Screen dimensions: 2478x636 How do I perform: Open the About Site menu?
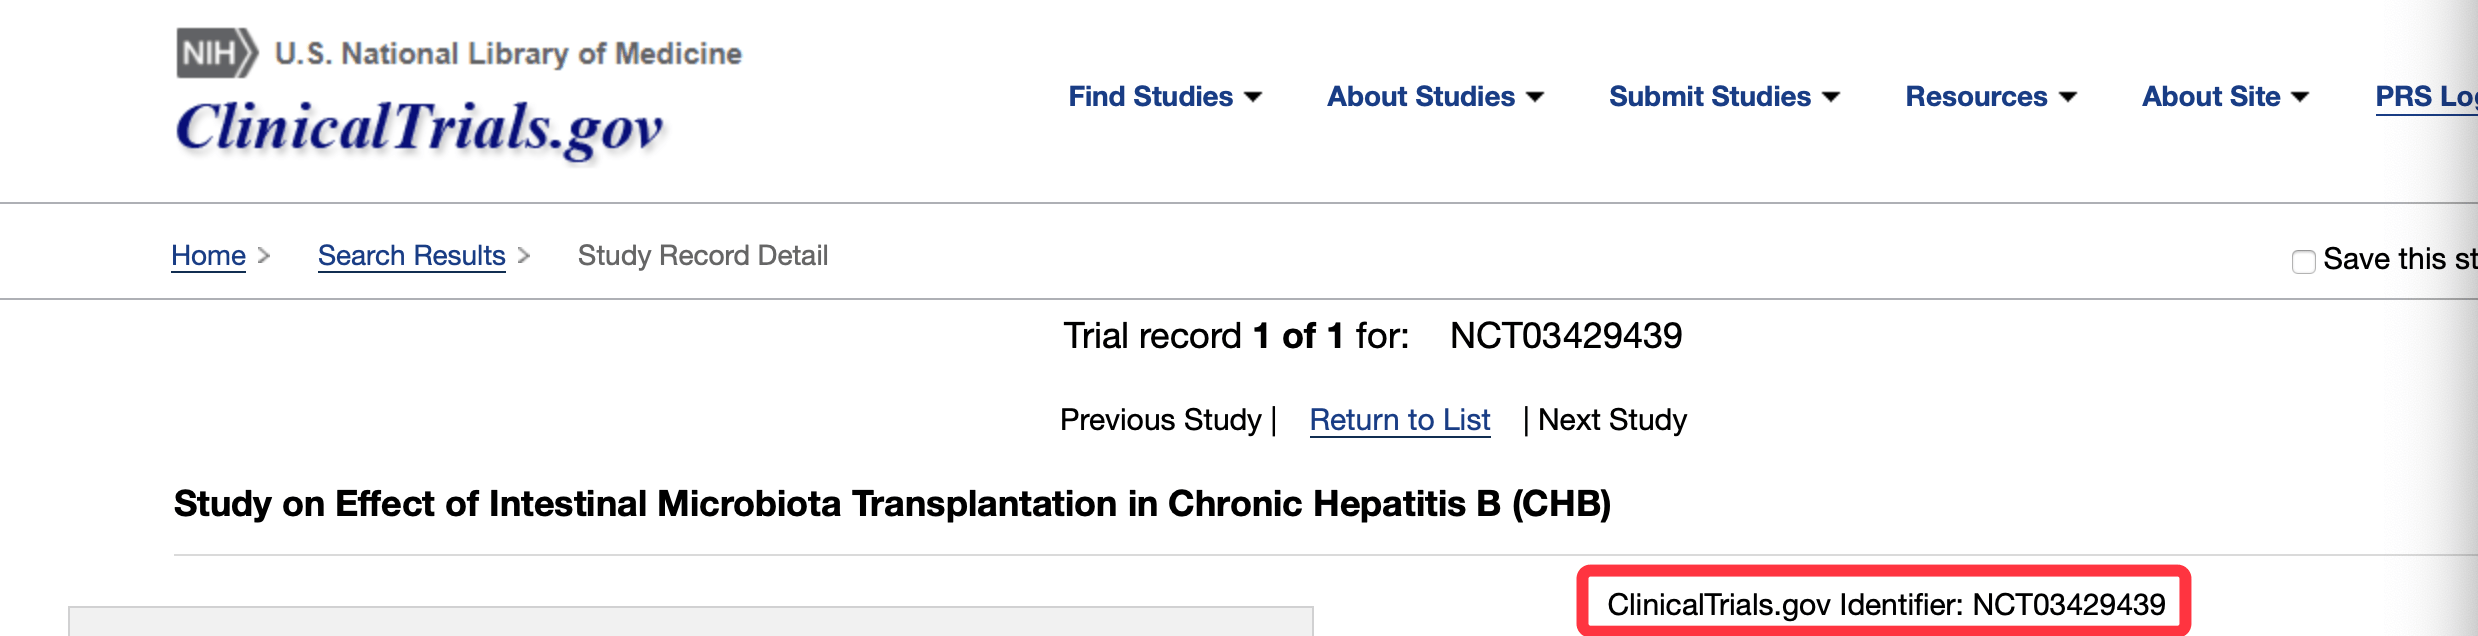point(2225,97)
